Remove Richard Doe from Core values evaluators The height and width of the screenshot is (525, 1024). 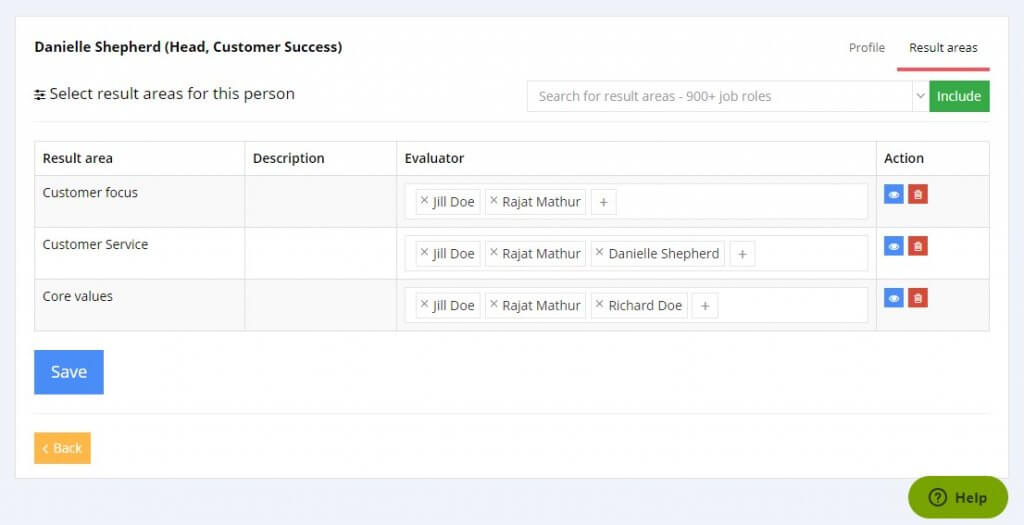point(600,305)
